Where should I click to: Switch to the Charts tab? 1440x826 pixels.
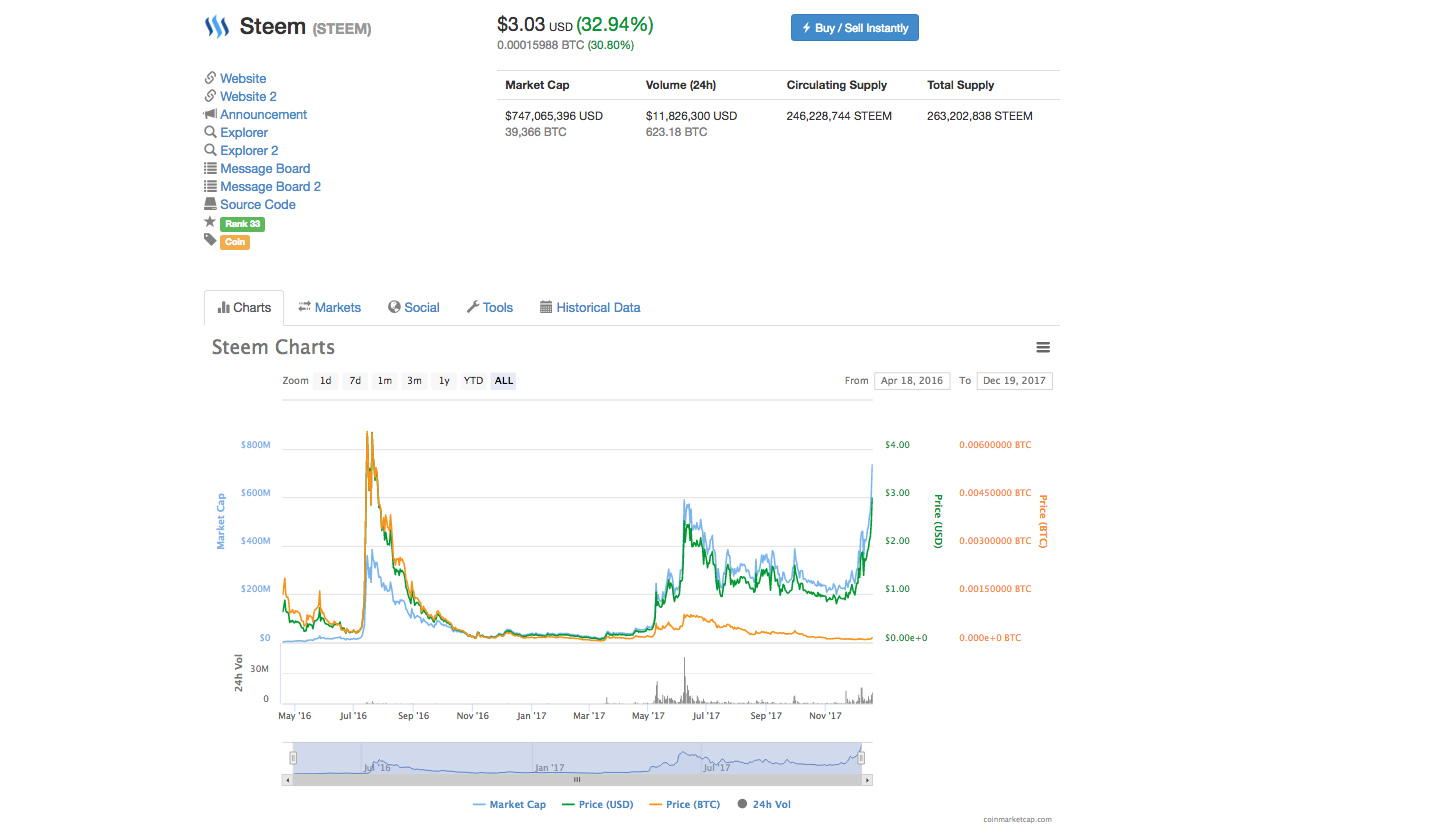tap(244, 308)
